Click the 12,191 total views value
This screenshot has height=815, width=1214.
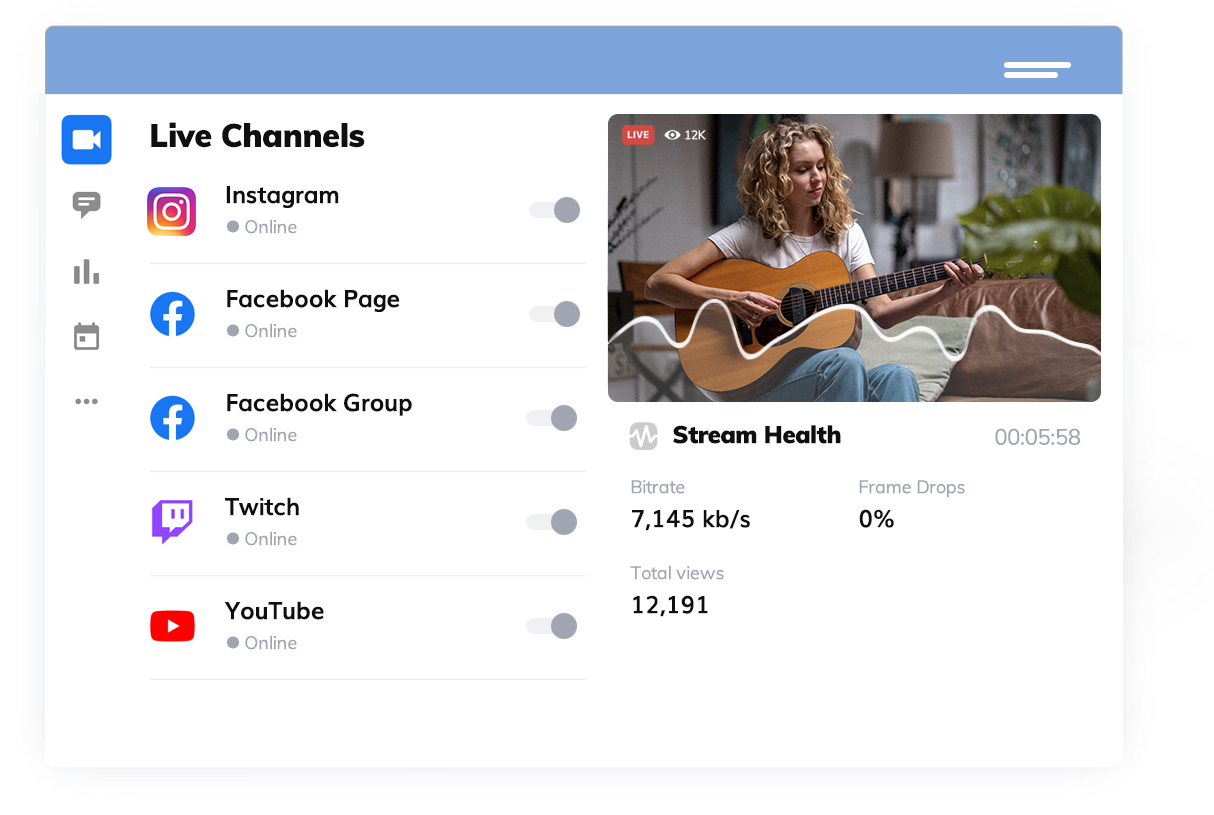670,605
